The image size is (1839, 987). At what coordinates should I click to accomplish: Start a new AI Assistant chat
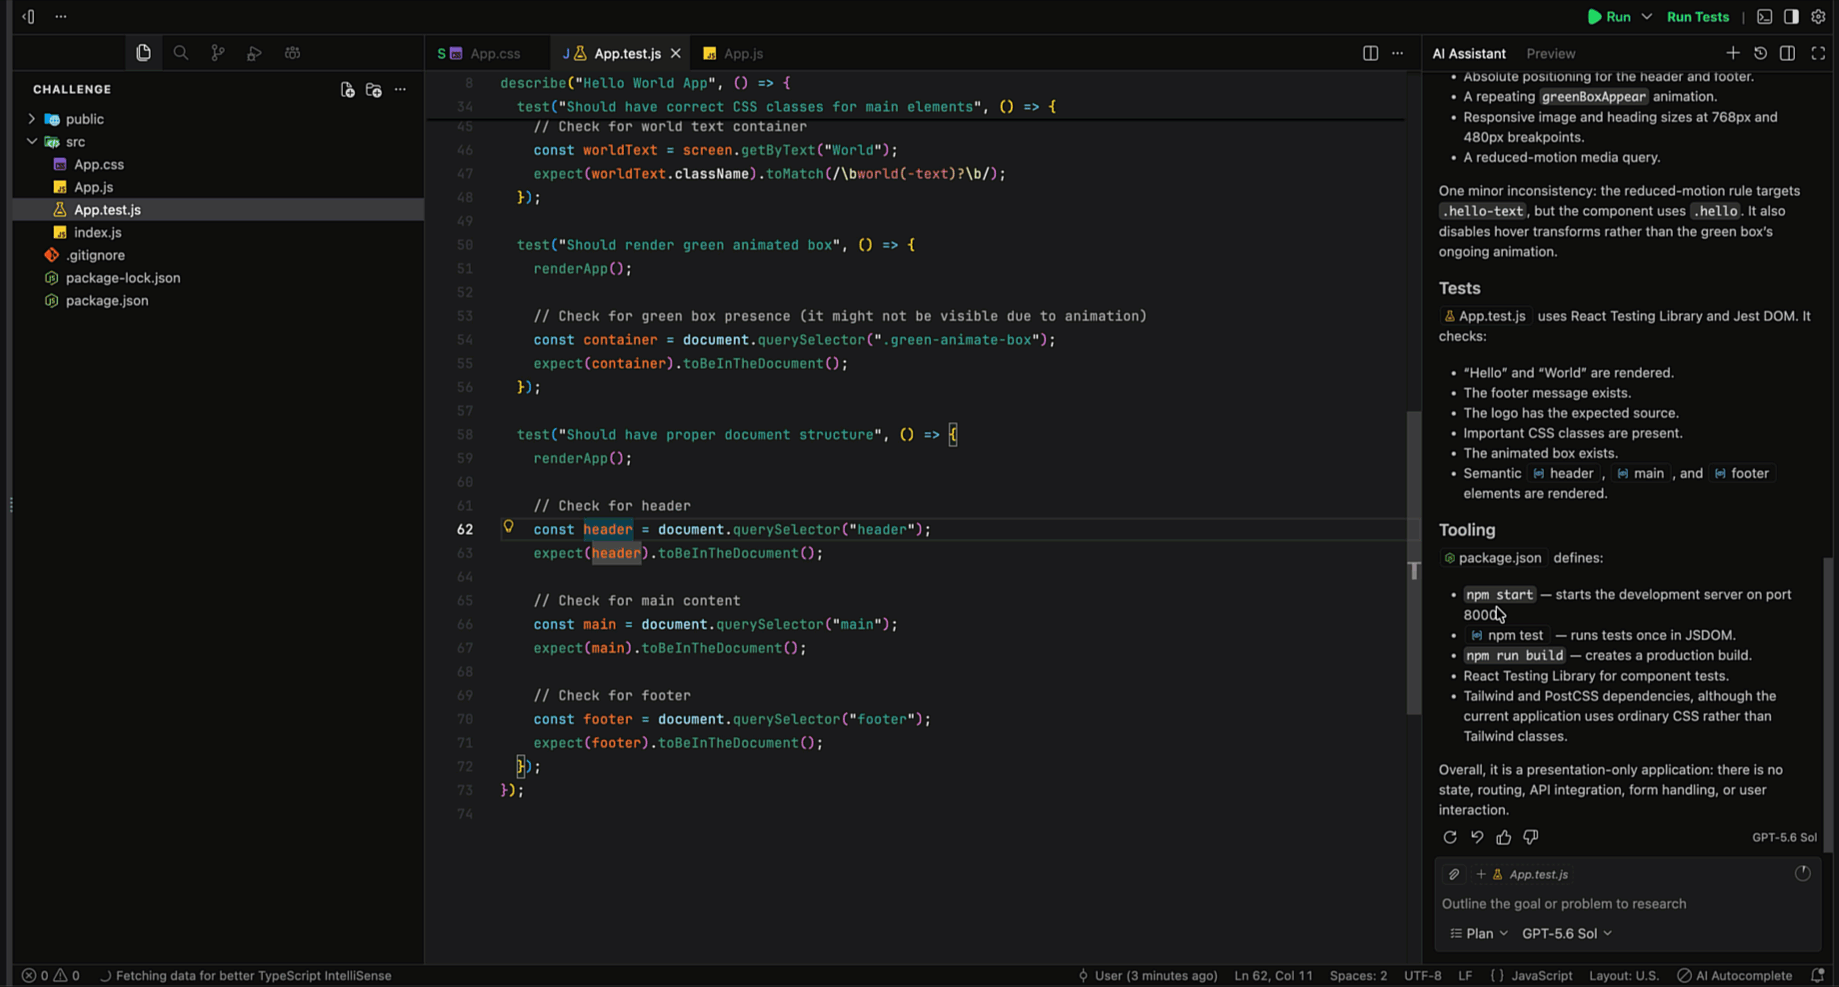point(1733,53)
